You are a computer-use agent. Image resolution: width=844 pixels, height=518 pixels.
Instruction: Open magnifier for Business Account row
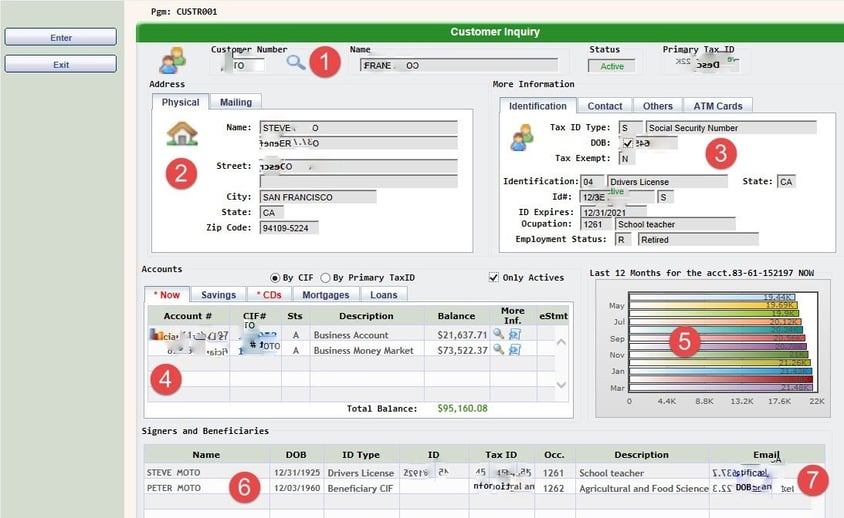coord(498,334)
